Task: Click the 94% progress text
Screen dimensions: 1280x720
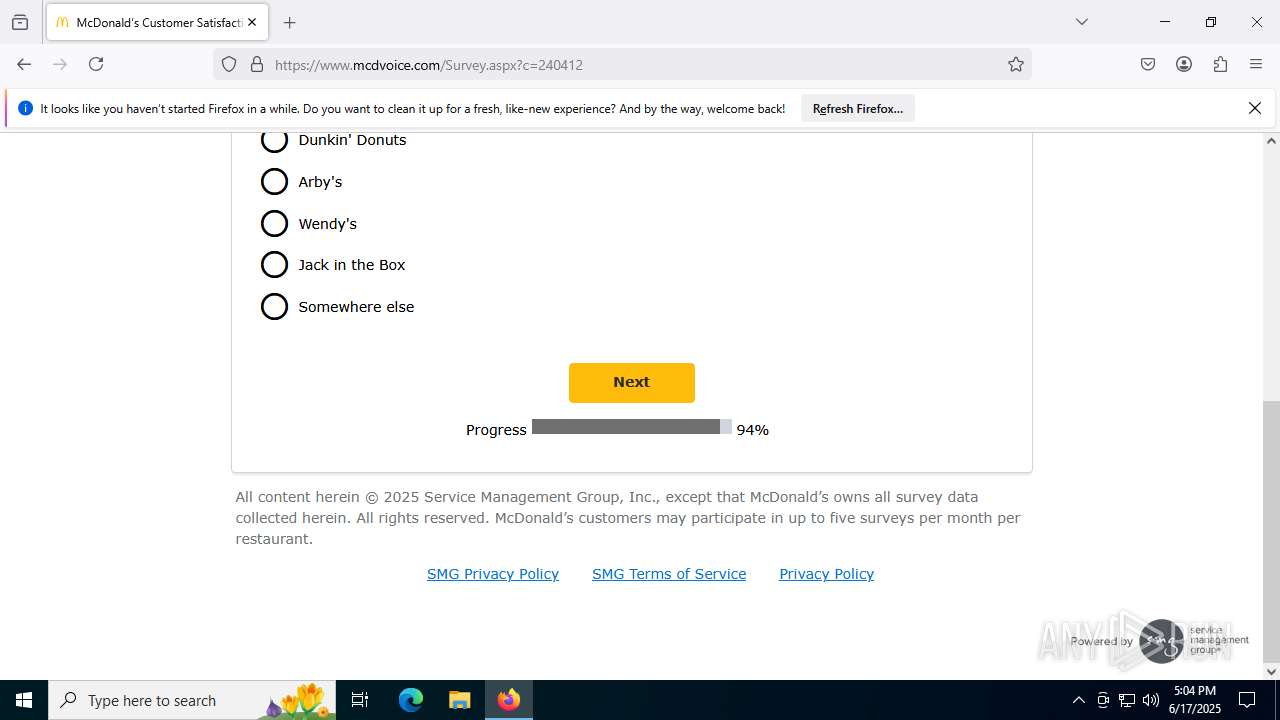Action: (753, 430)
